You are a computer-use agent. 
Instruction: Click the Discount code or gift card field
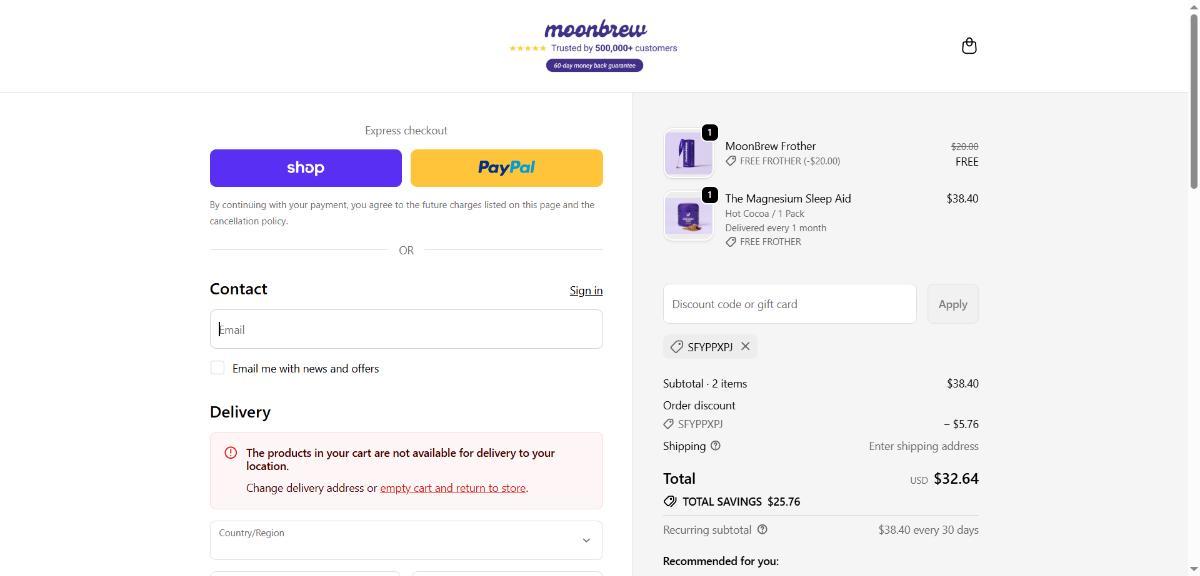click(789, 304)
